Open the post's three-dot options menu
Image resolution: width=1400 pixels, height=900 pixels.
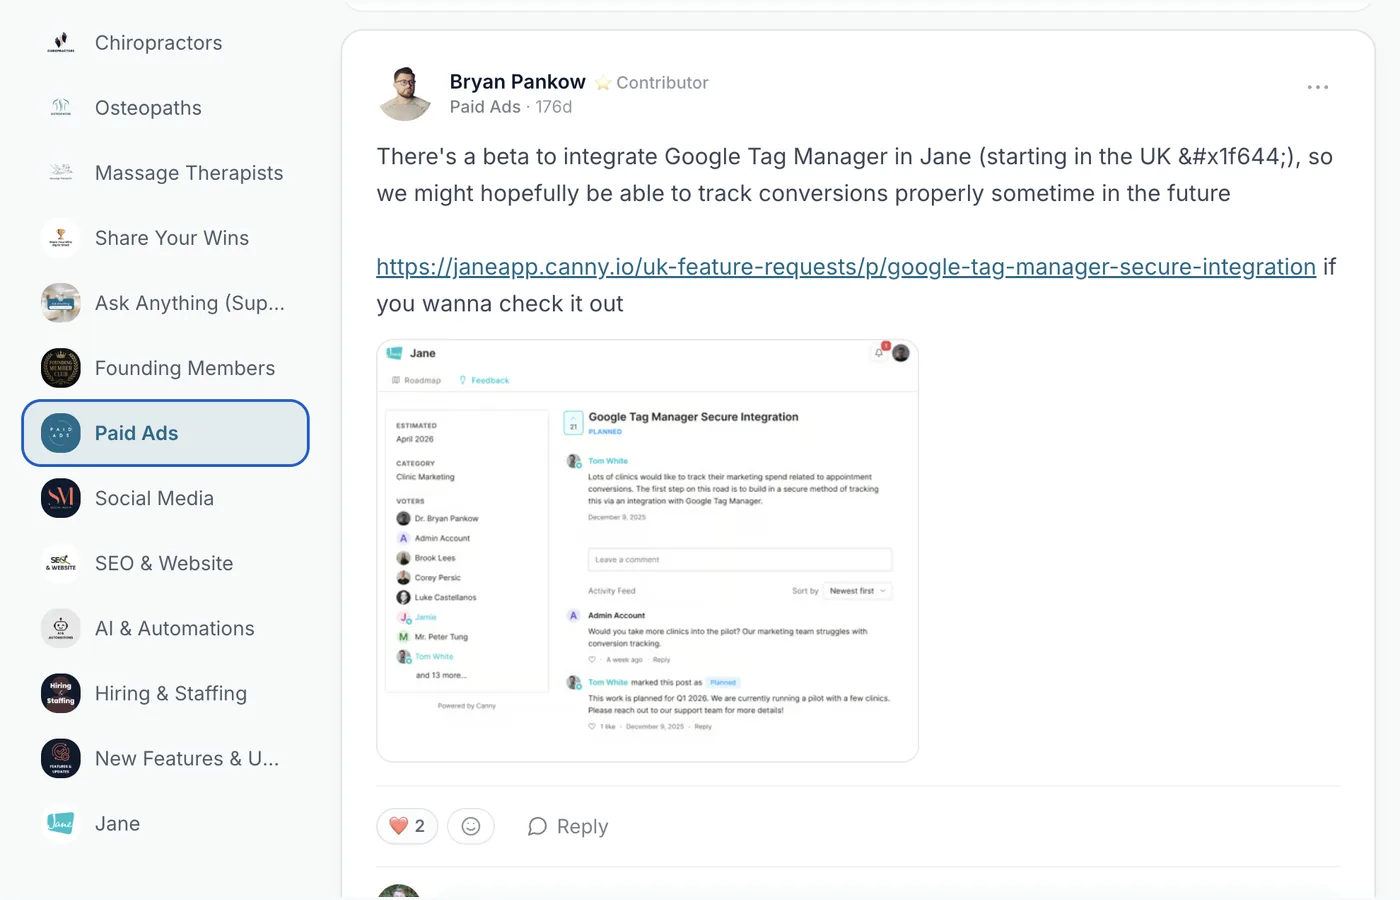pos(1318,87)
